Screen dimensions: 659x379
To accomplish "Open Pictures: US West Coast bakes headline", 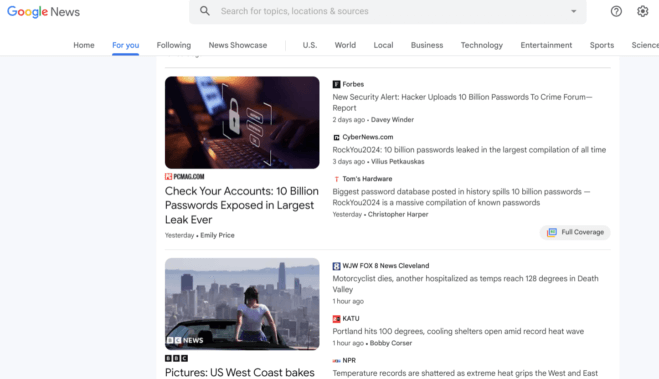I will (240, 372).
